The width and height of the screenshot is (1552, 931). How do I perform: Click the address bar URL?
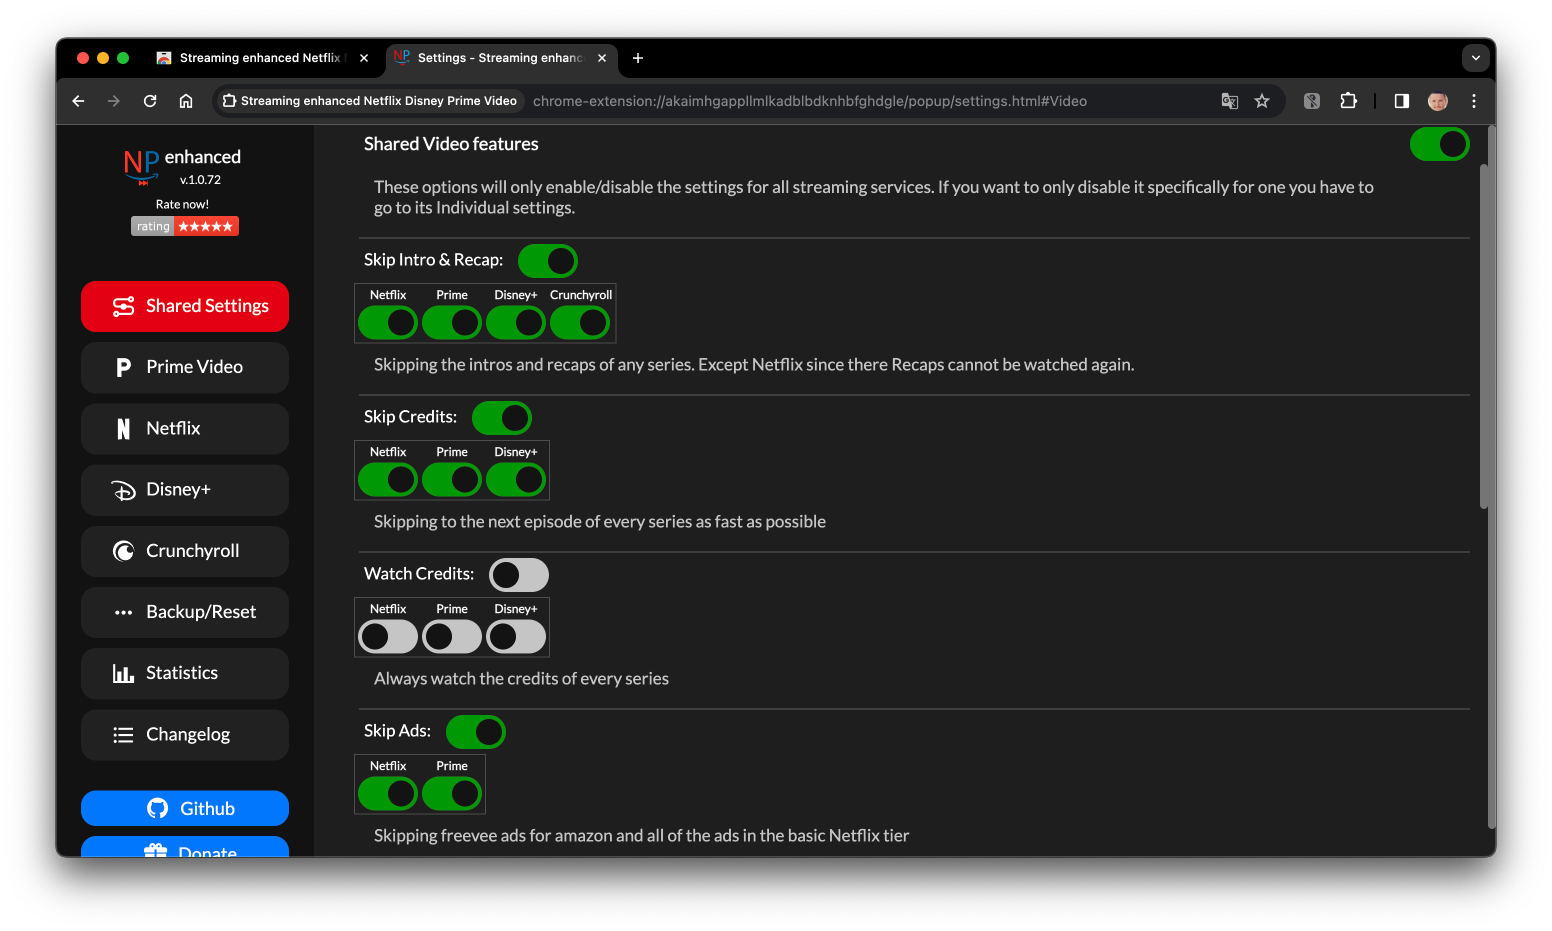pos(810,101)
